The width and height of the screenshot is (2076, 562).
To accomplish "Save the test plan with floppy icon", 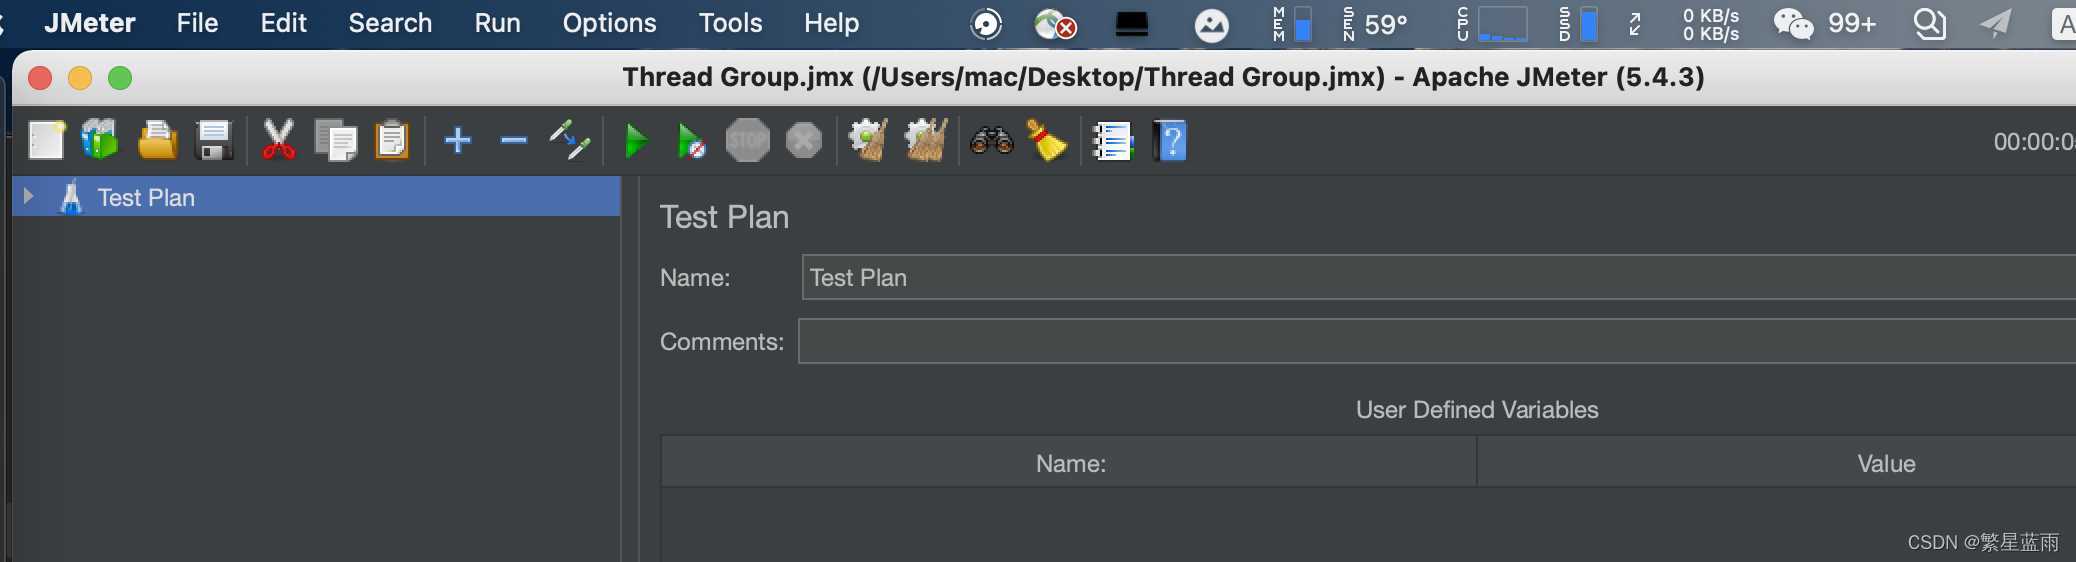I will tap(213, 141).
